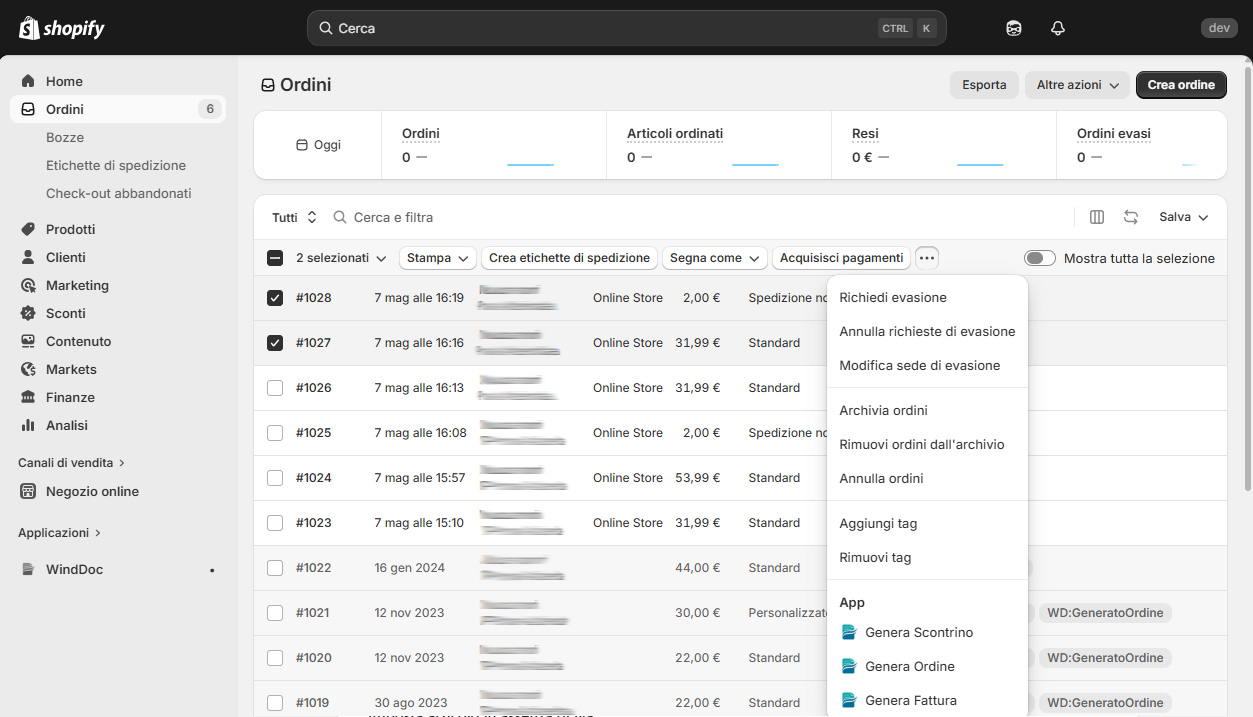This screenshot has height=717, width=1253.
Task: Click the Negozio online store icon
Action: point(28,491)
